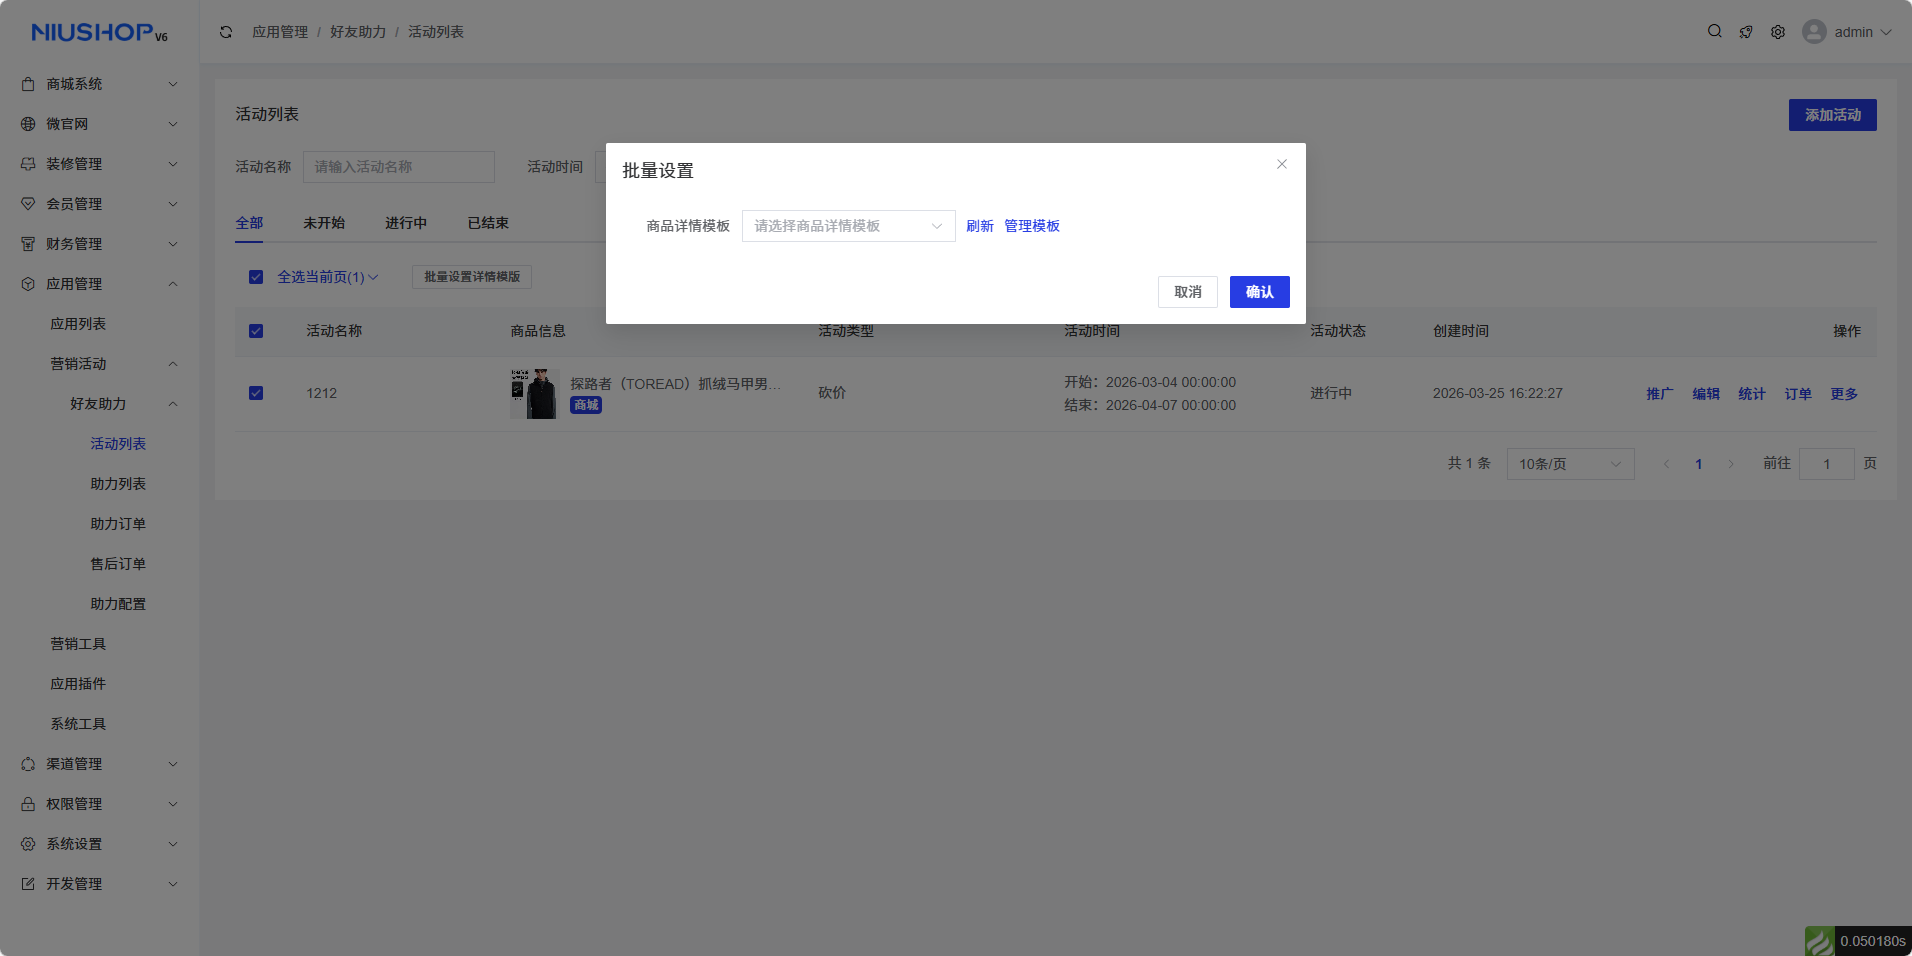Click the 权限管理 lock icon
The image size is (1912, 956).
tap(28, 804)
